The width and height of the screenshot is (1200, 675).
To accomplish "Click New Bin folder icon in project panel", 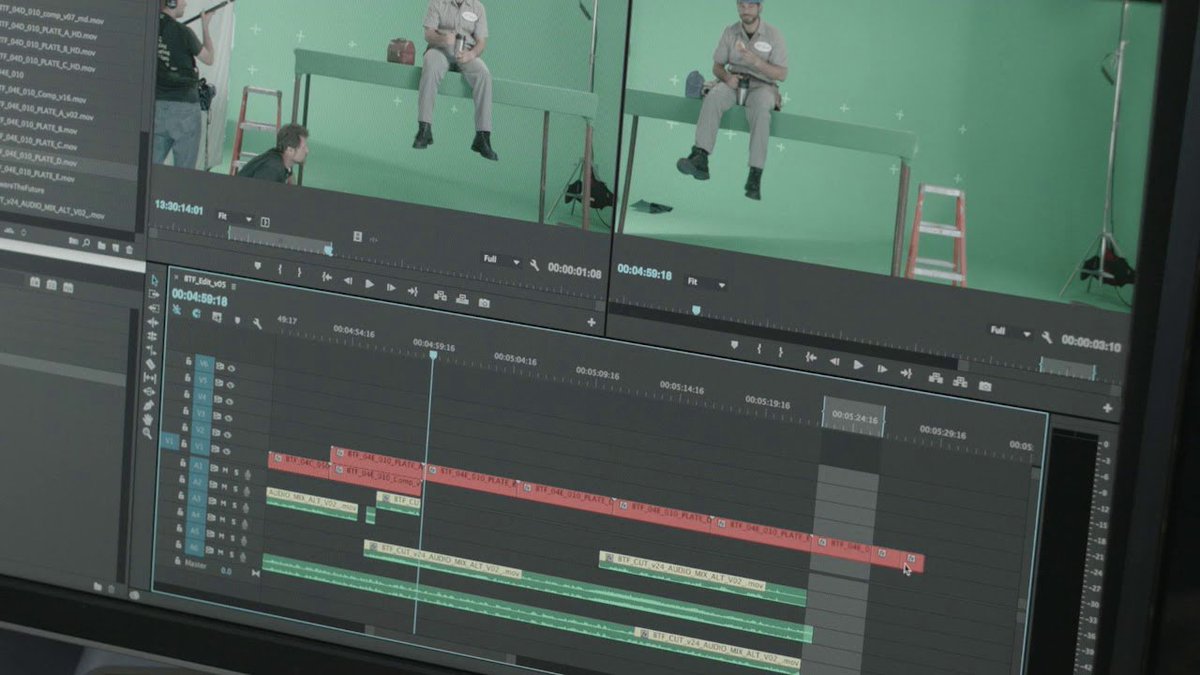I will pos(101,245).
